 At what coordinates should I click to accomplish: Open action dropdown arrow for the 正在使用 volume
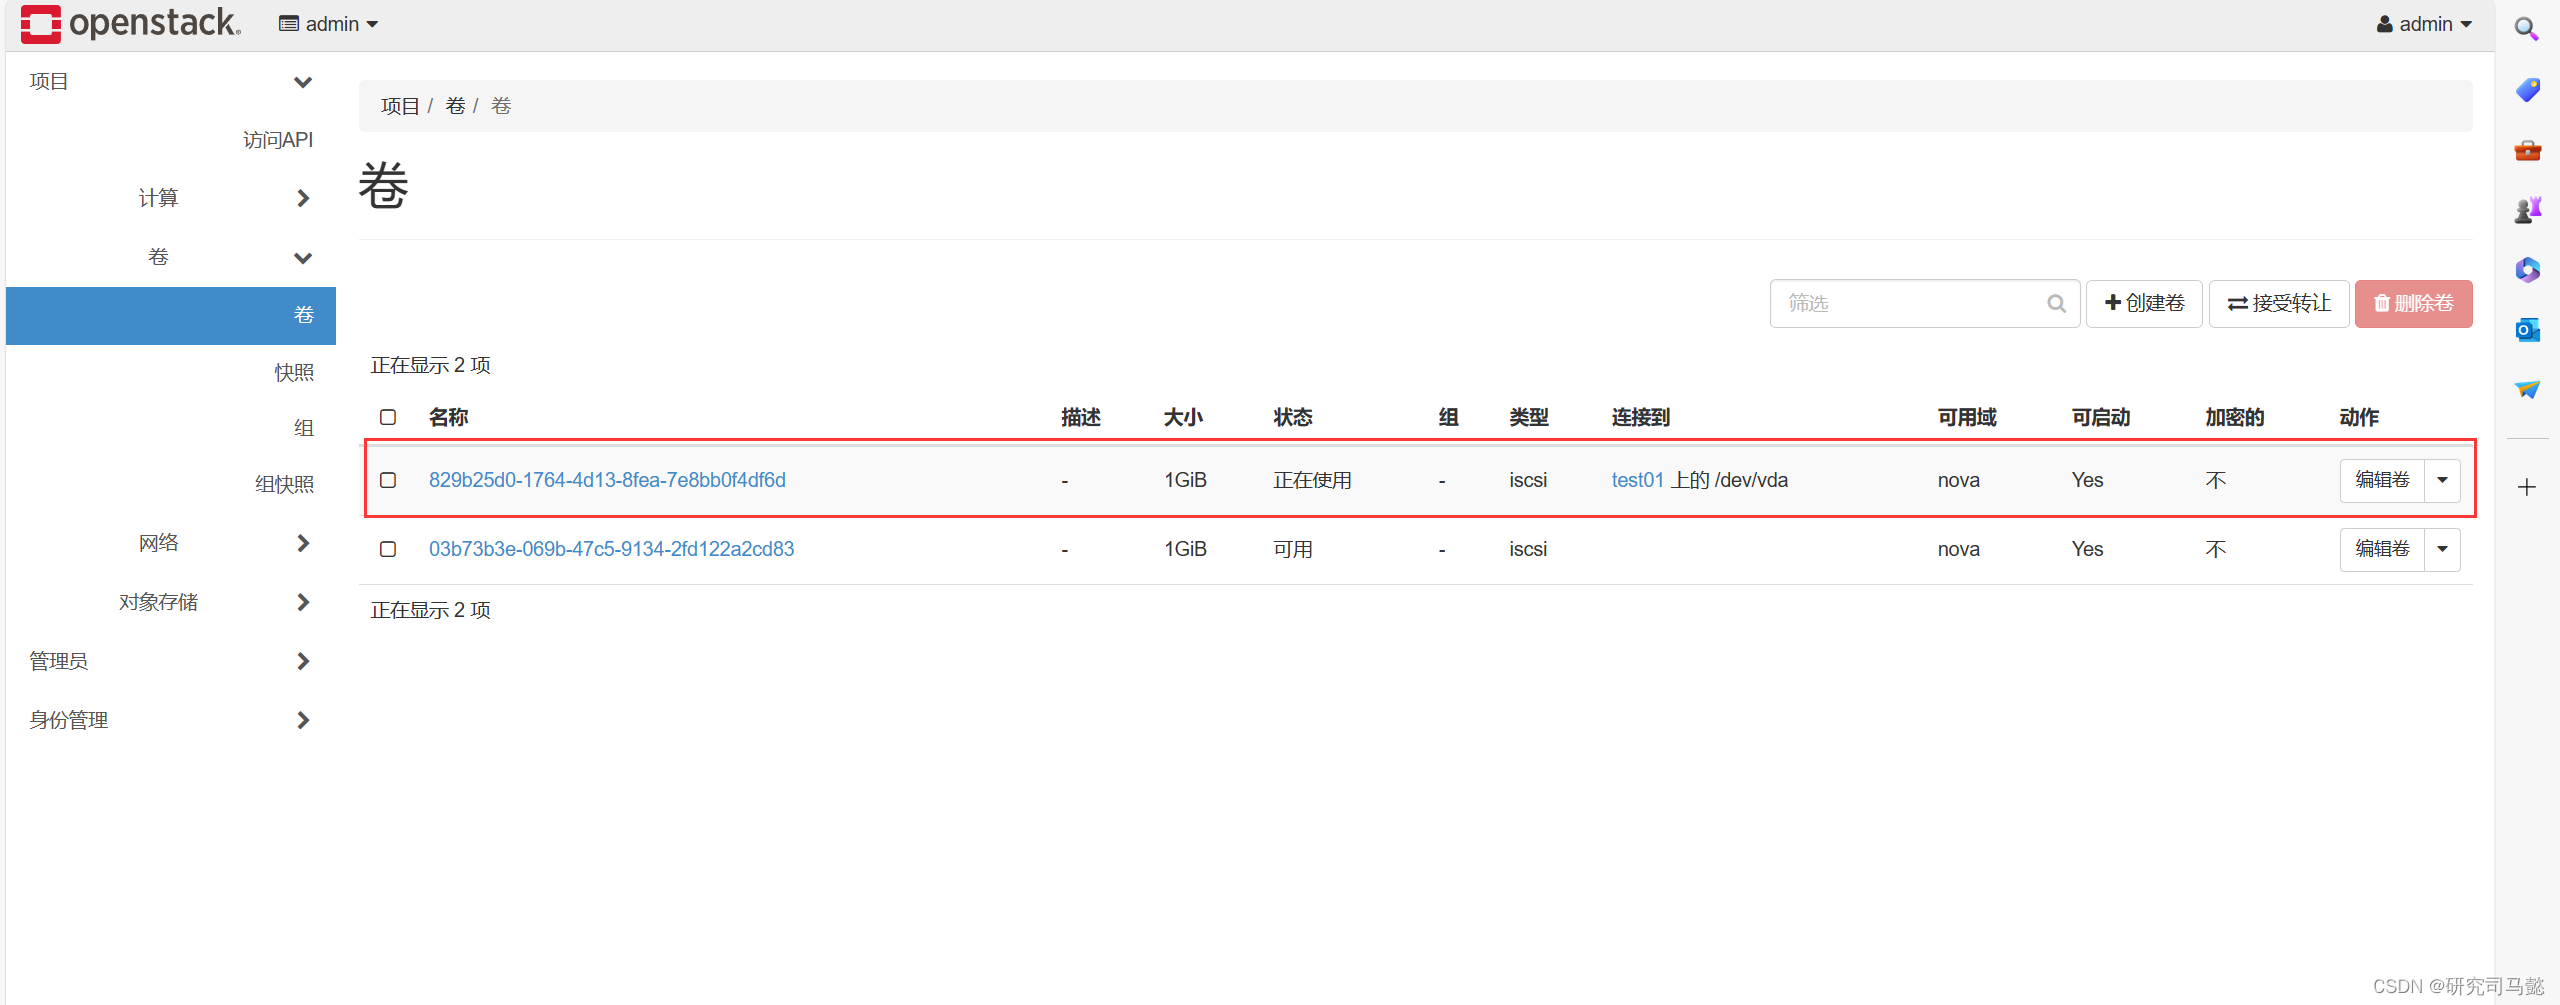point(2442,480)
